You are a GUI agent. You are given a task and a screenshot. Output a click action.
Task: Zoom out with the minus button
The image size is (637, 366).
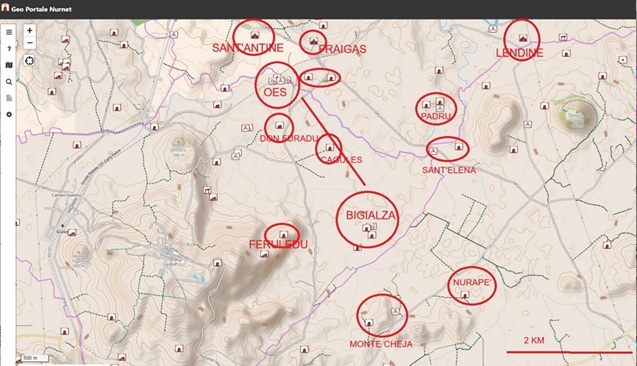coord(29,43)
